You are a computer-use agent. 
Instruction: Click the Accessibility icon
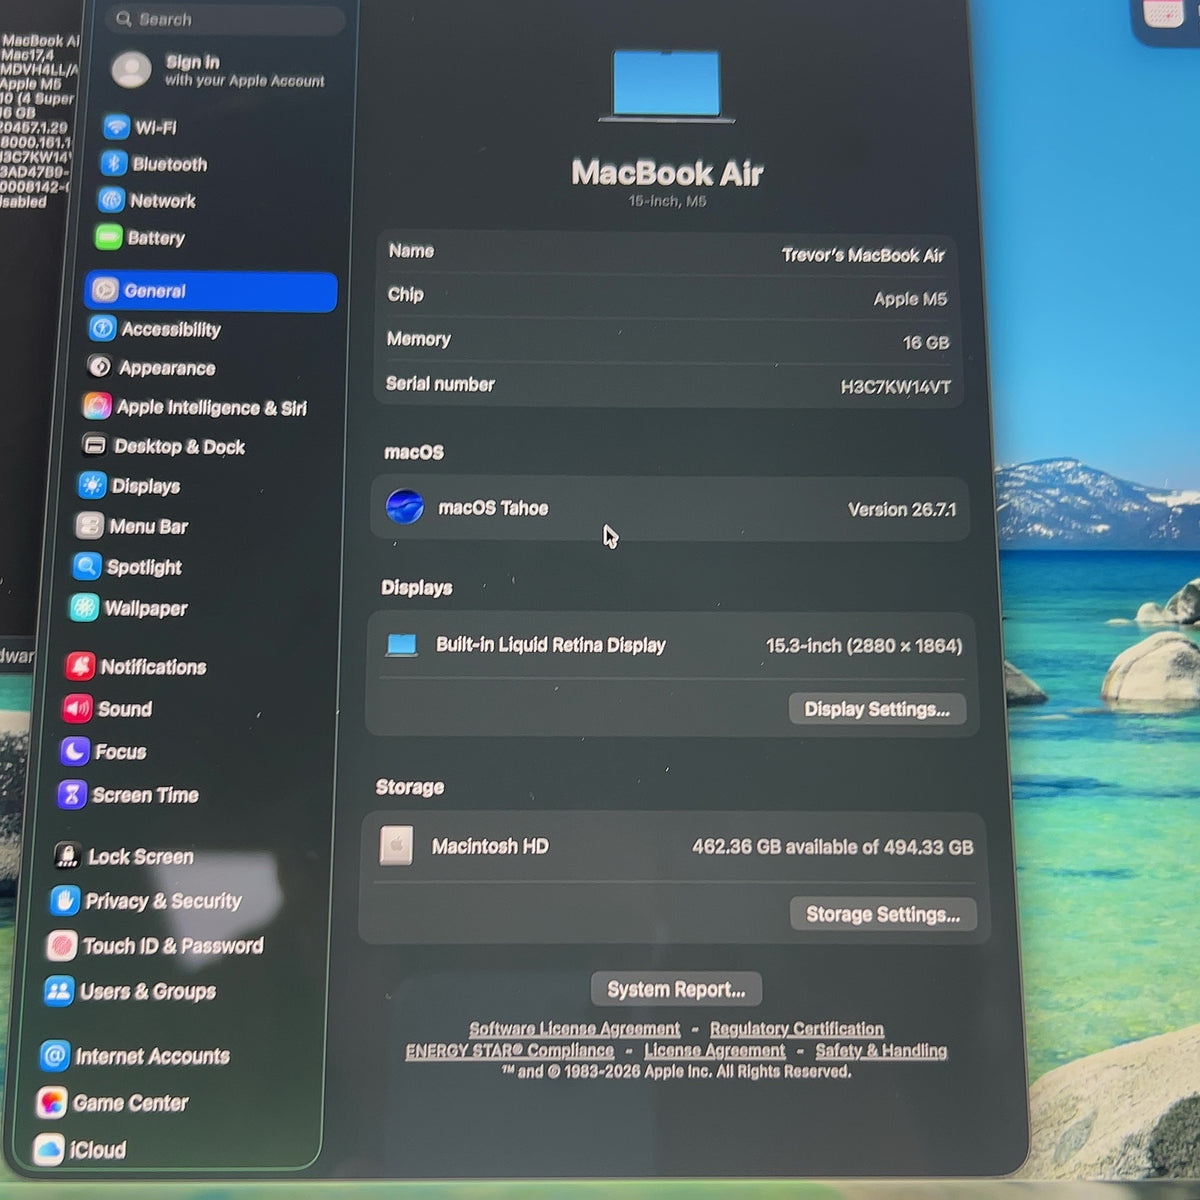[102, 329]
